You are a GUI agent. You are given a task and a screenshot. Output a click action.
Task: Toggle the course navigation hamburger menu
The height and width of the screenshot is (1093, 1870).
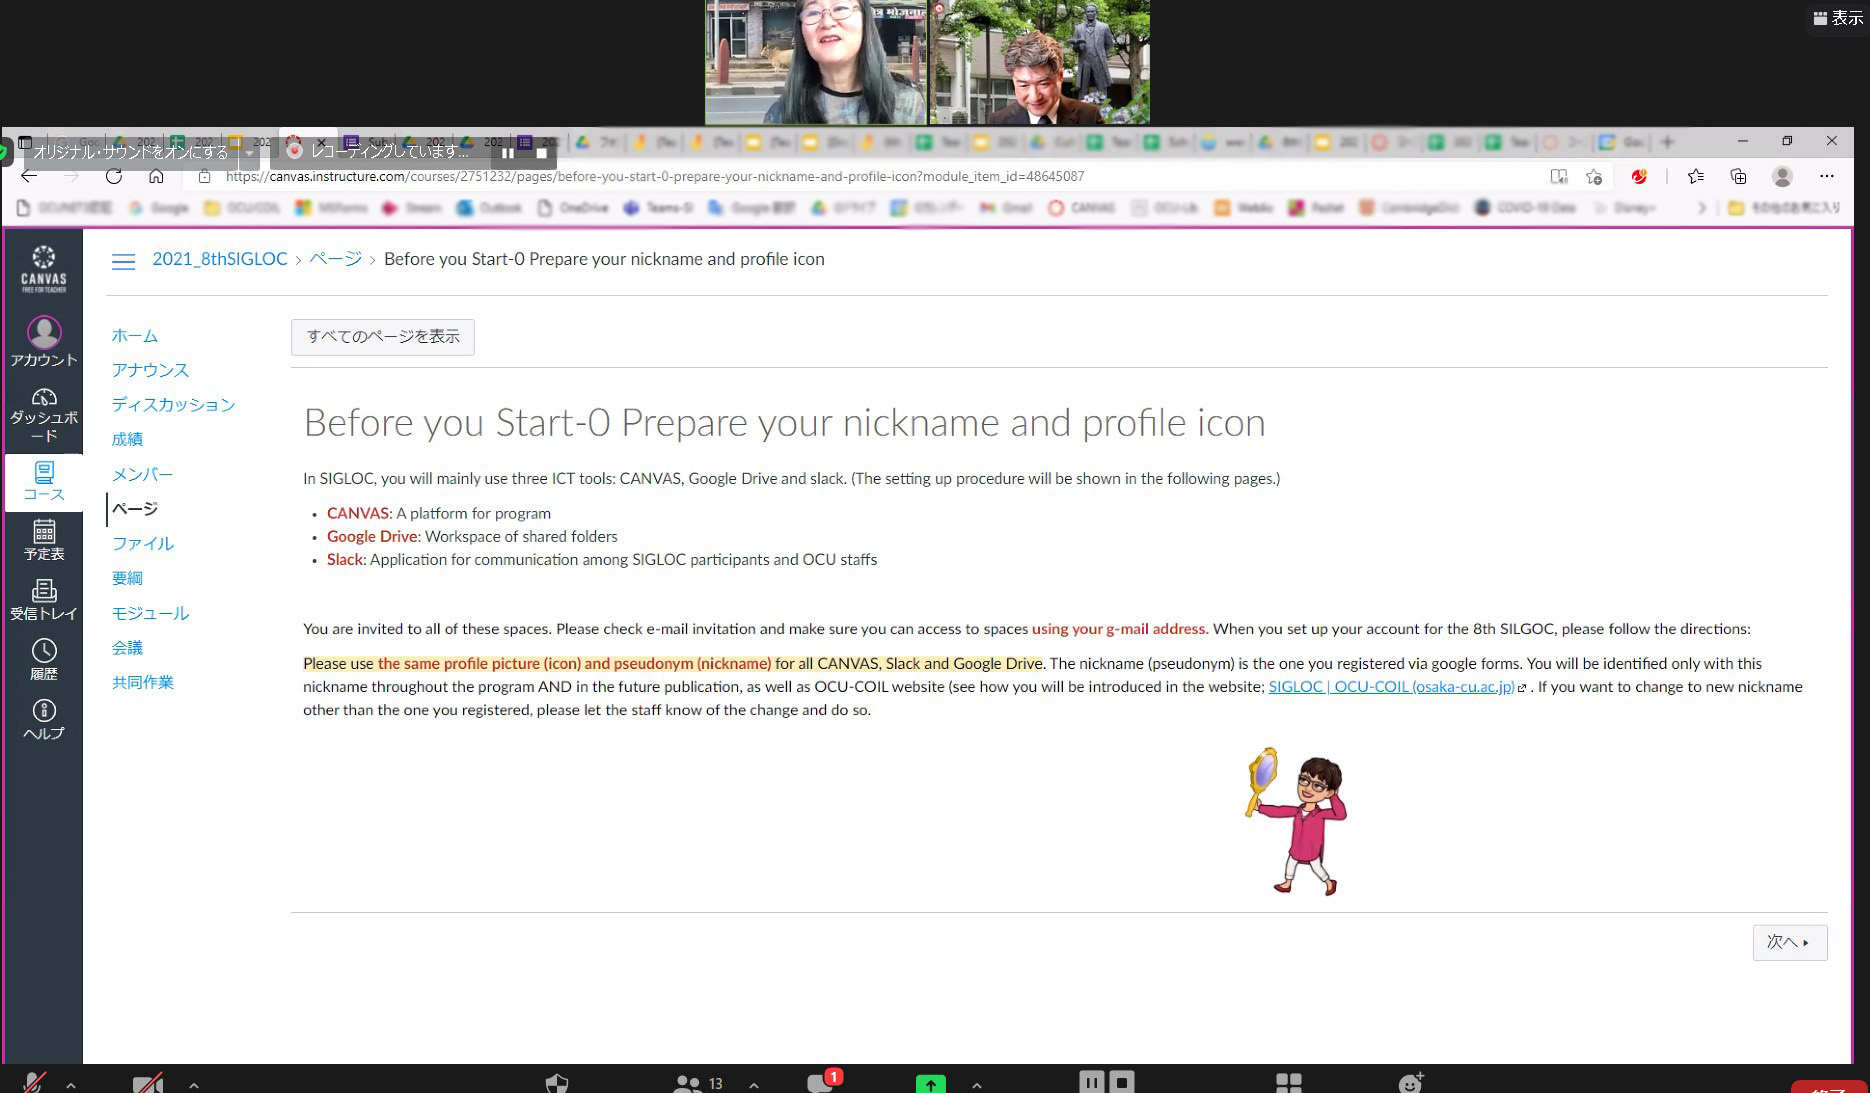(x=123, y=261)
